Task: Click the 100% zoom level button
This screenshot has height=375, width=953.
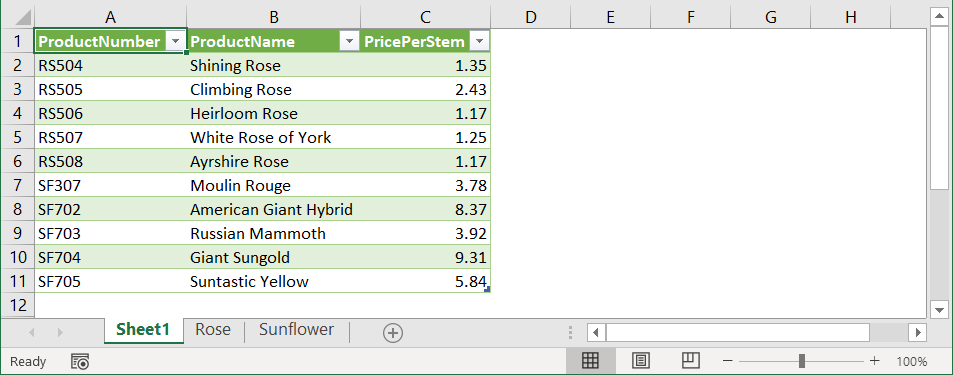Action: (x=912, y=362)
